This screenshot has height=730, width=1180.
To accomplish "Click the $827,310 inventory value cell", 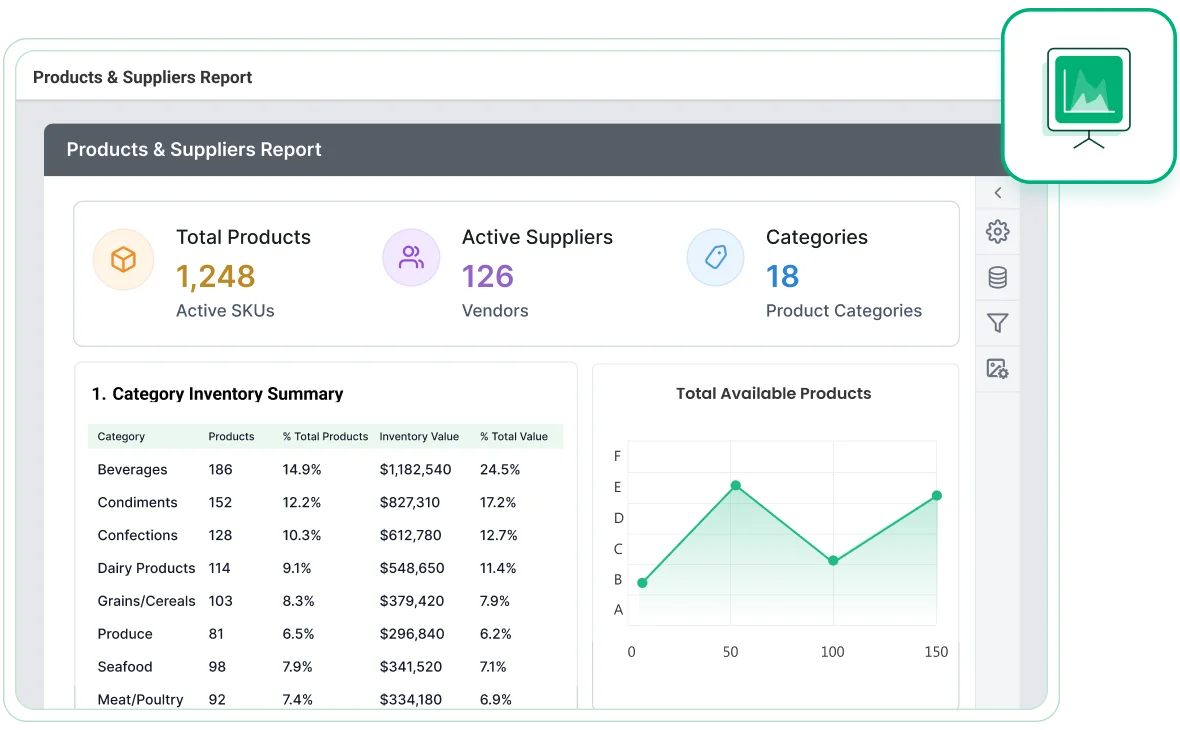I will tap(409, 503).
